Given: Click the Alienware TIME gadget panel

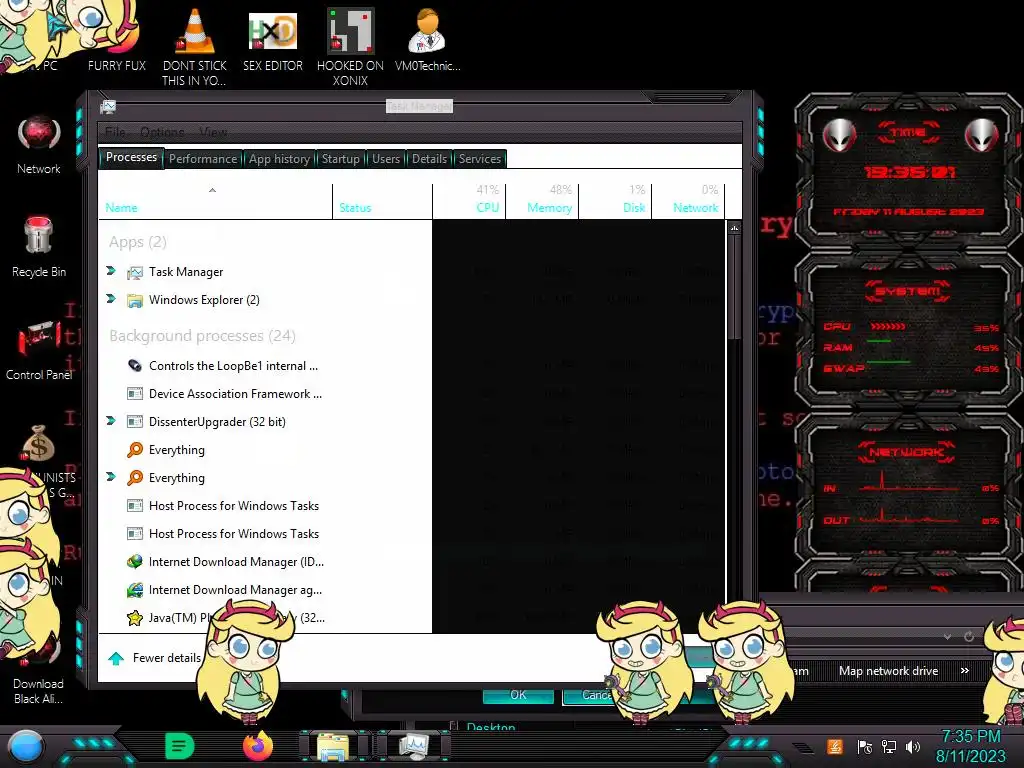Looking at the screenshot, I should (x=909, y=172).
